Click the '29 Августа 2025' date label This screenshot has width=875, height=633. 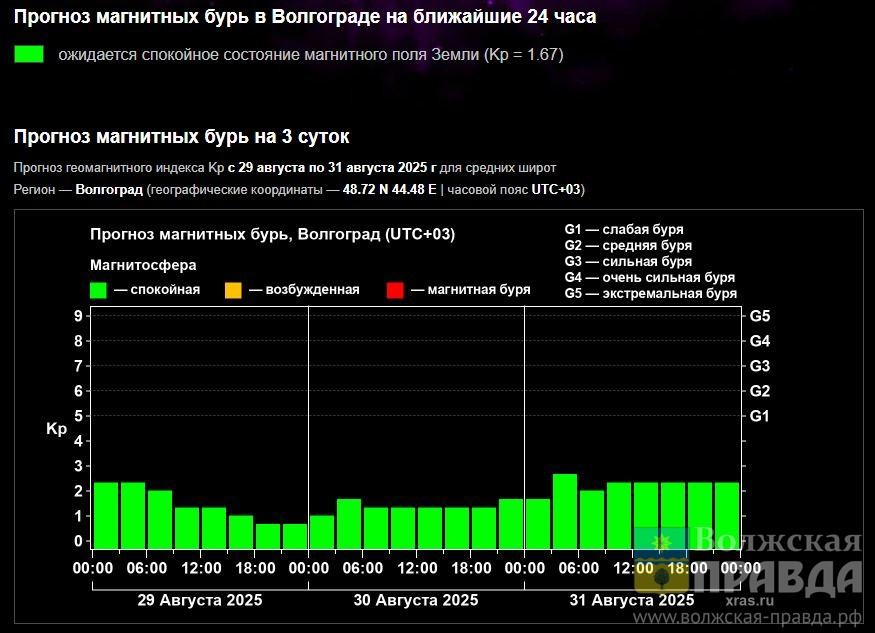199,600
